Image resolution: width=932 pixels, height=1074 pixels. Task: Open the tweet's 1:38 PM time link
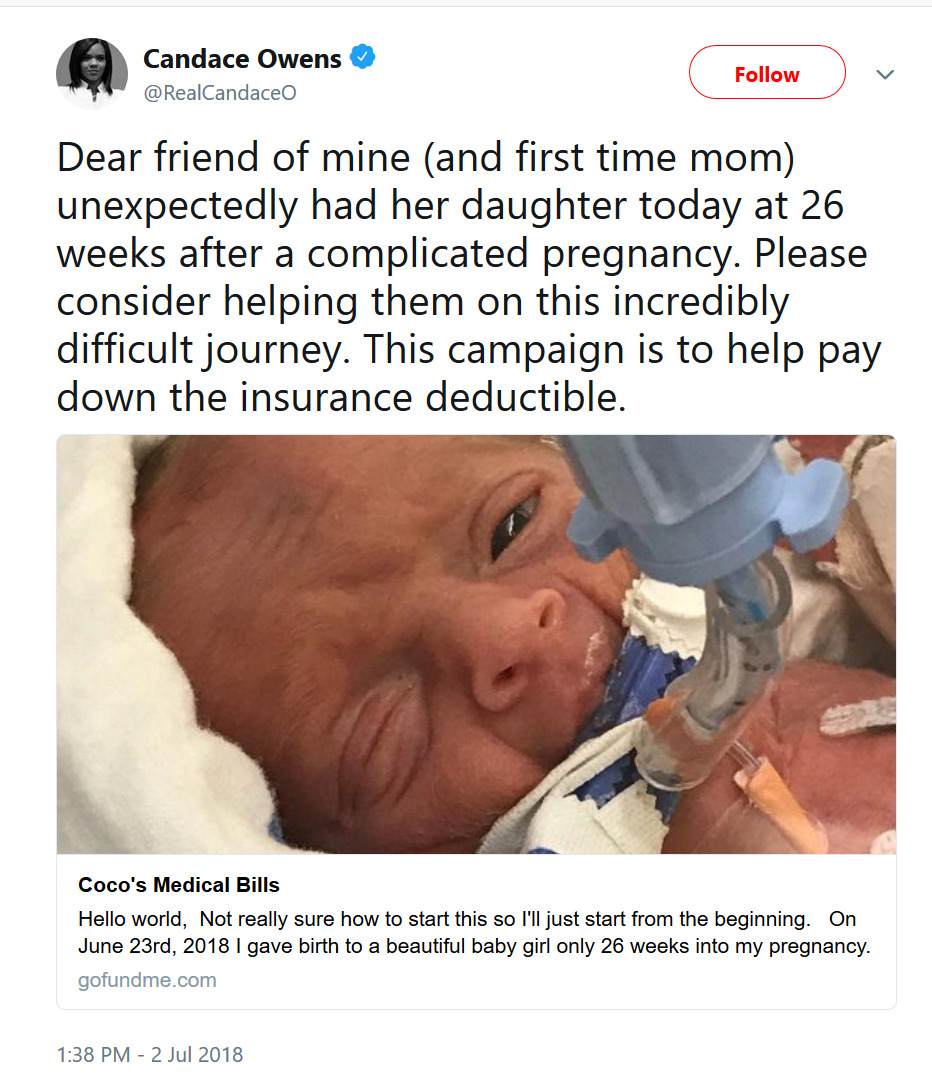tap(93, 1054)
